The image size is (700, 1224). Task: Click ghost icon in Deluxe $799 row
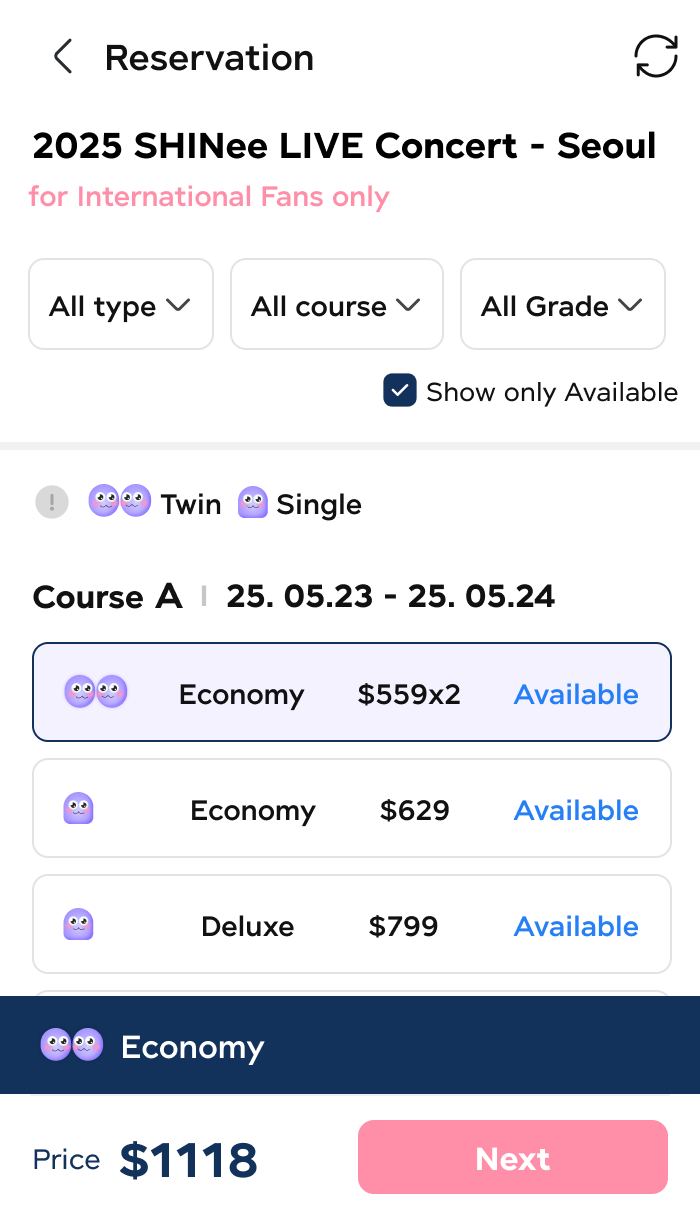click(x=78, y=924)
